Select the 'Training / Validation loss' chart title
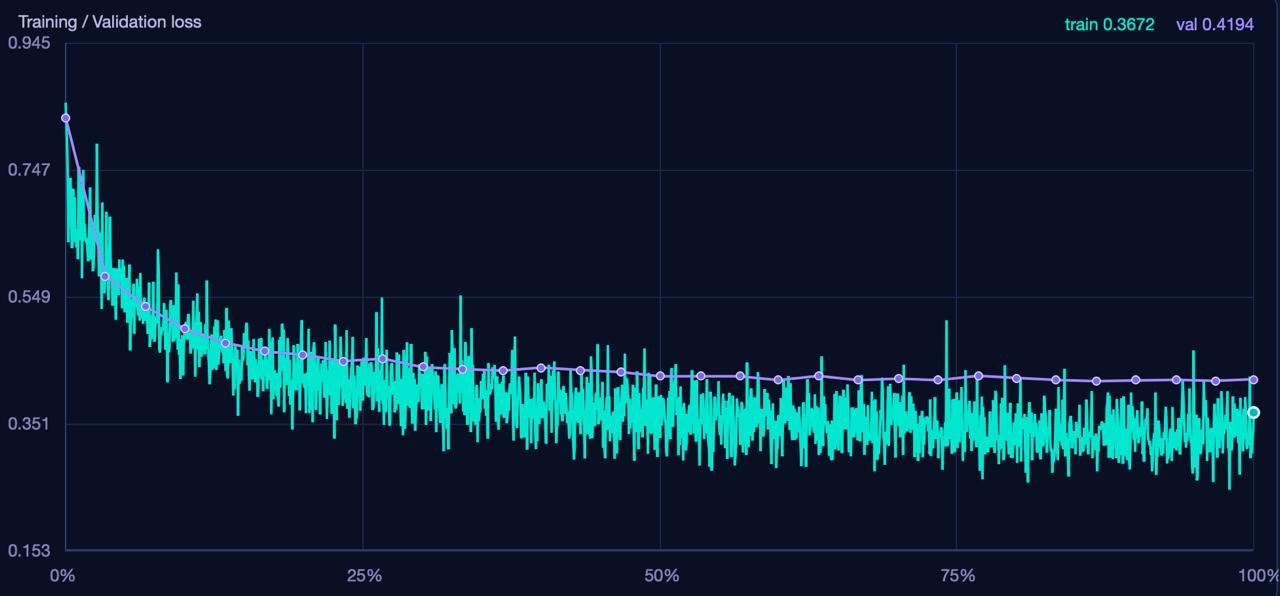Viewport: 1280px width, 596px height. (x=109, y=22)
